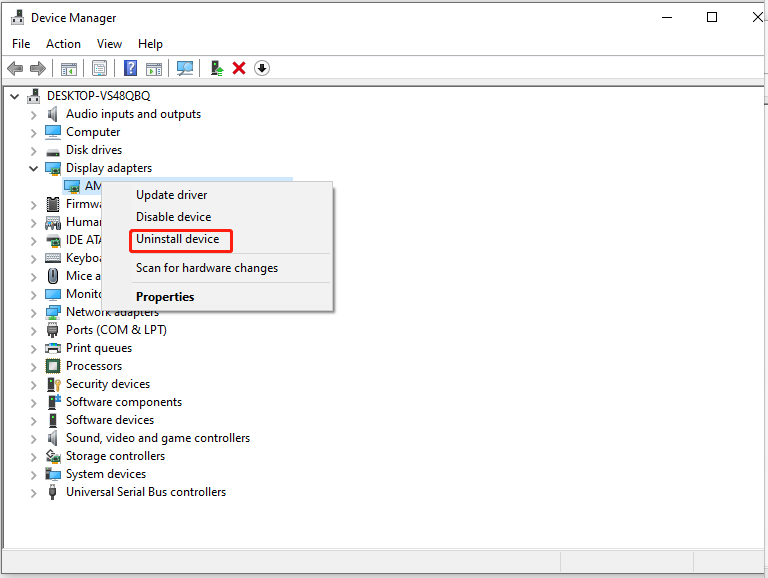Collapse the Display adapters category
The height and width of the screenshot is (578, 768).
34,168
